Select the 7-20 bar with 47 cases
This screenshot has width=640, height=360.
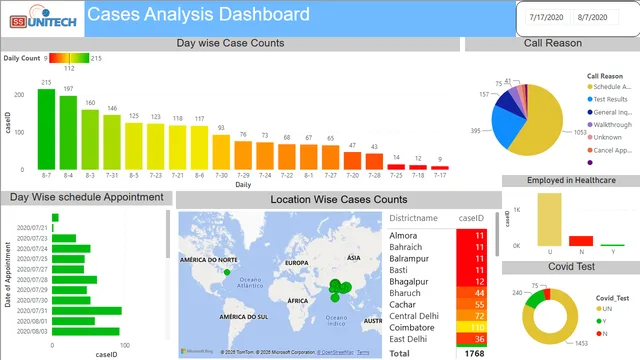(x=352, y=161)
